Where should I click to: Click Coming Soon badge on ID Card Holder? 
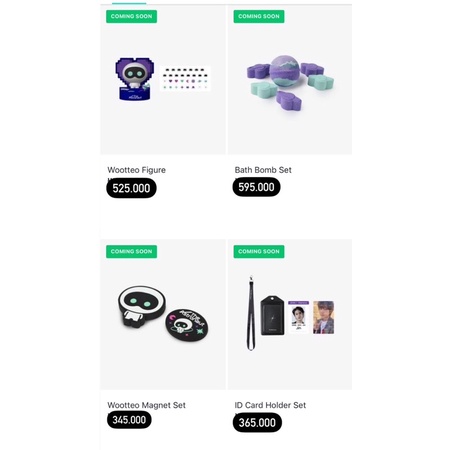click(259, 251)
